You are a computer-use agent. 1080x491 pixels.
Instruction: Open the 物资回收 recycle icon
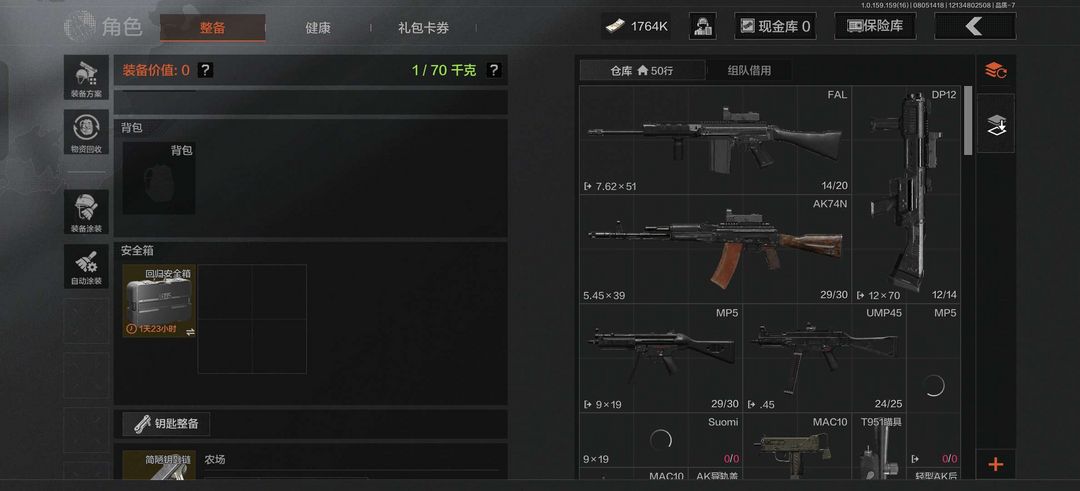tap(86, 132)
